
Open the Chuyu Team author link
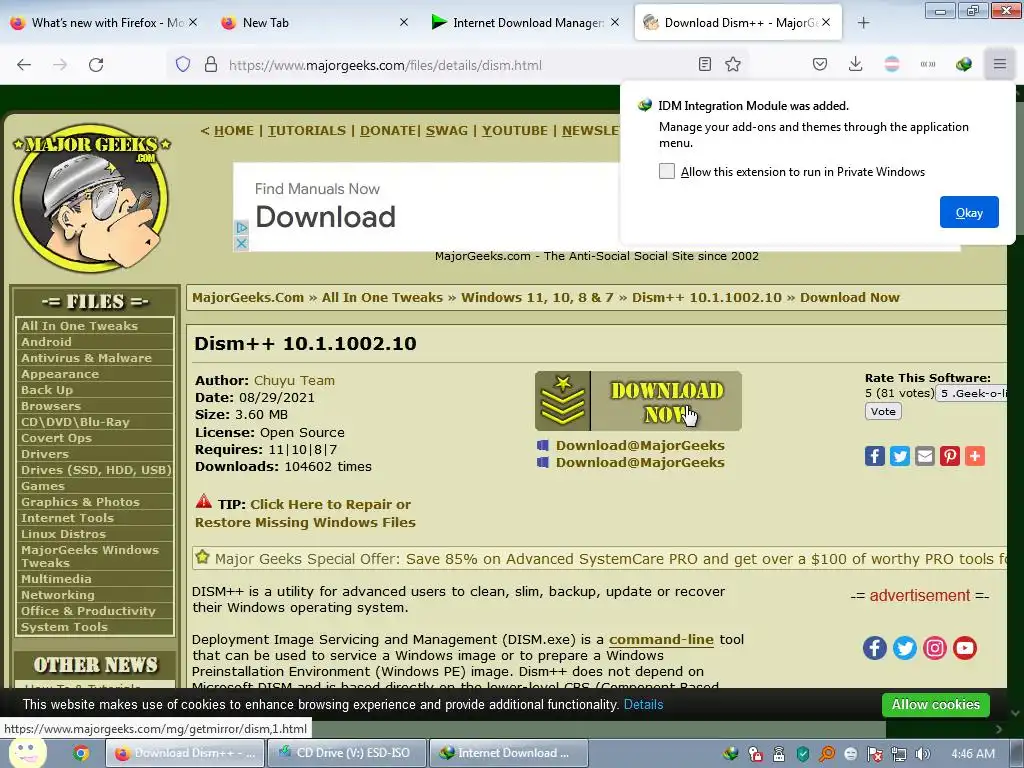click(x=294, y=380)
